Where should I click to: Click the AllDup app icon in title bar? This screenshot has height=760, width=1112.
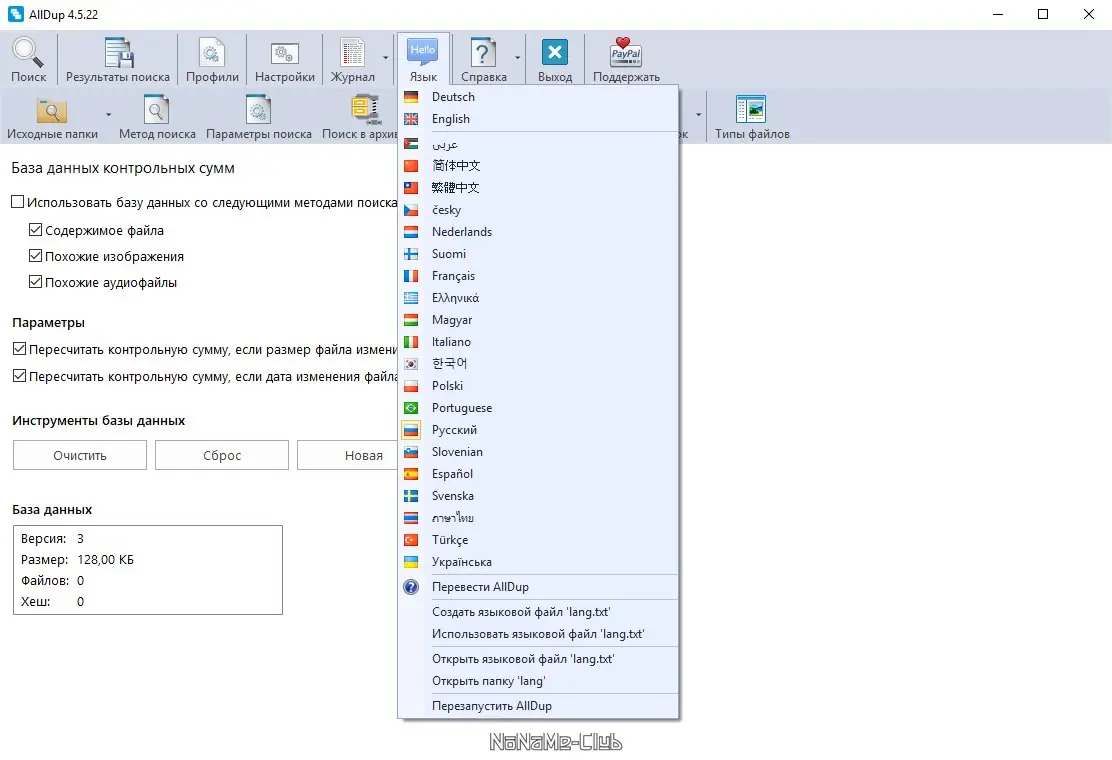click(16, 14)
